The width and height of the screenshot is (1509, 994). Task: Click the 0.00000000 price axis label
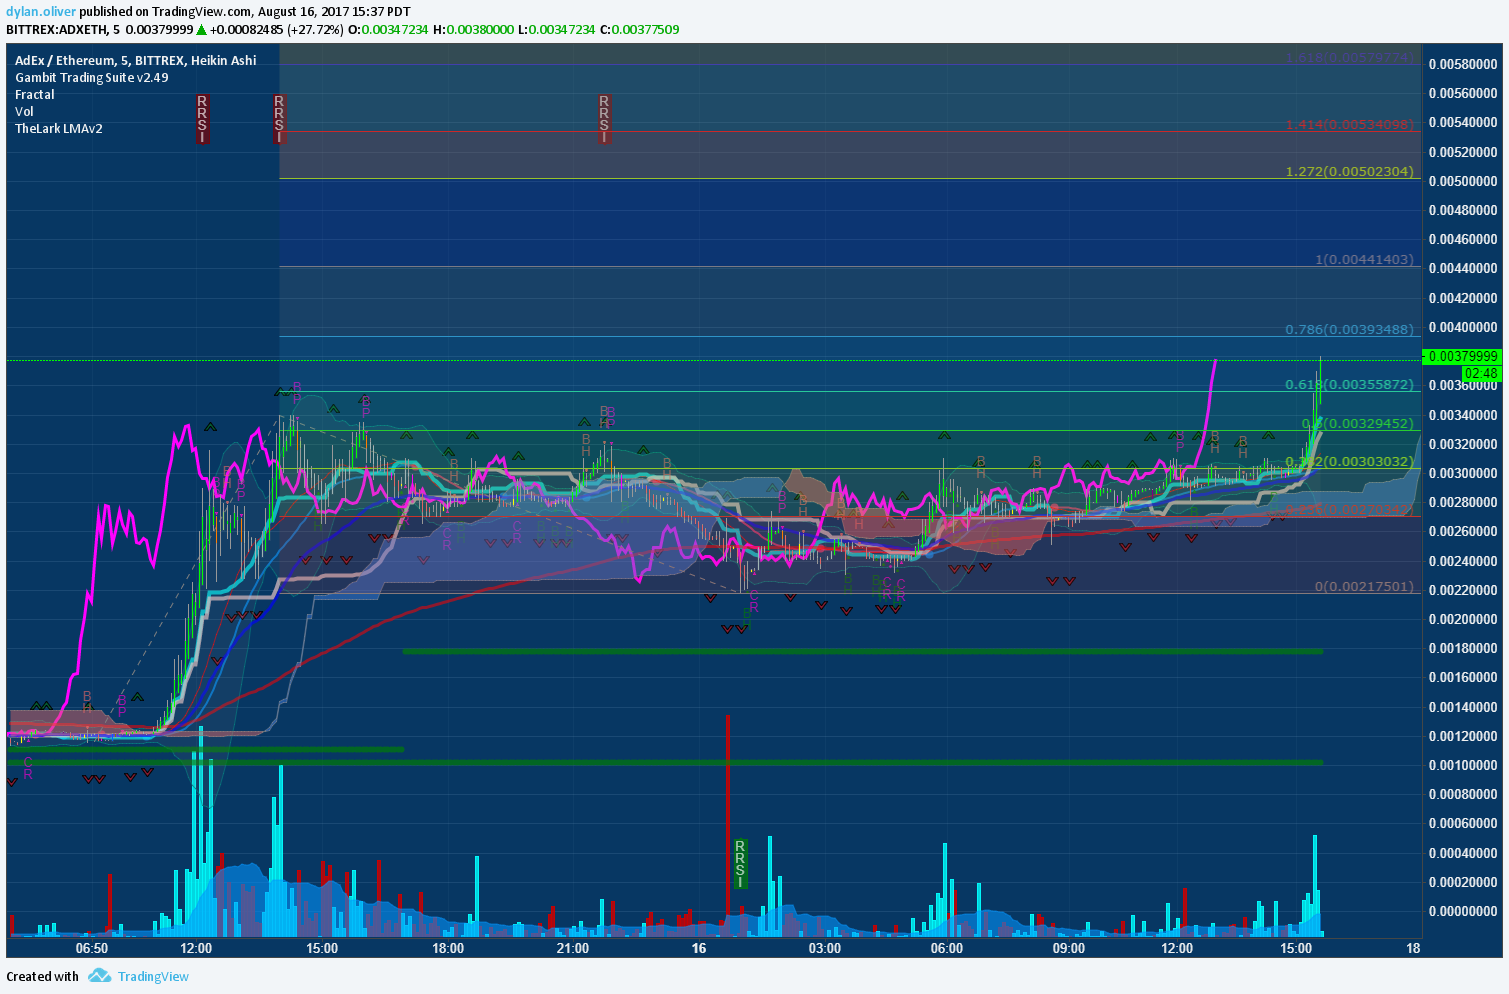pos(1463,911)
